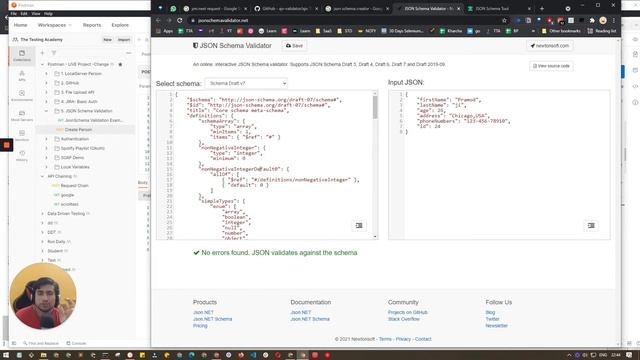This screenshot has height=360, width=640.
Task: Open File menu in Postman
Action: pos(13,13)
